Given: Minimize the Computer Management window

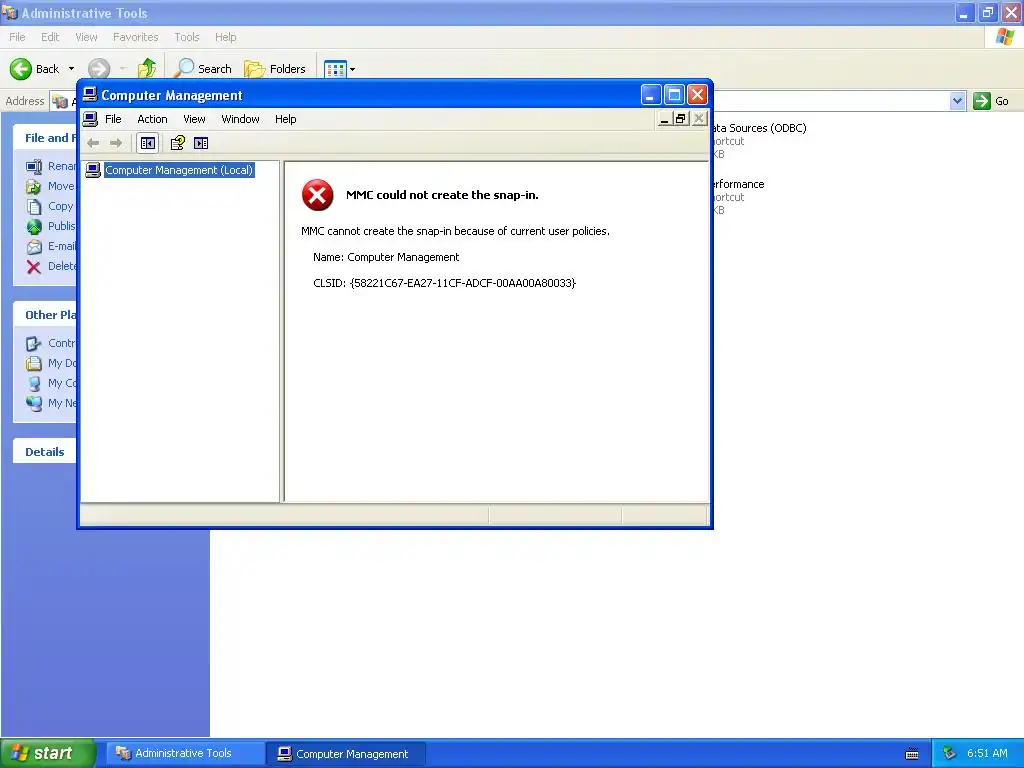Looking at the screenshot, I should (x=650, y=95).
